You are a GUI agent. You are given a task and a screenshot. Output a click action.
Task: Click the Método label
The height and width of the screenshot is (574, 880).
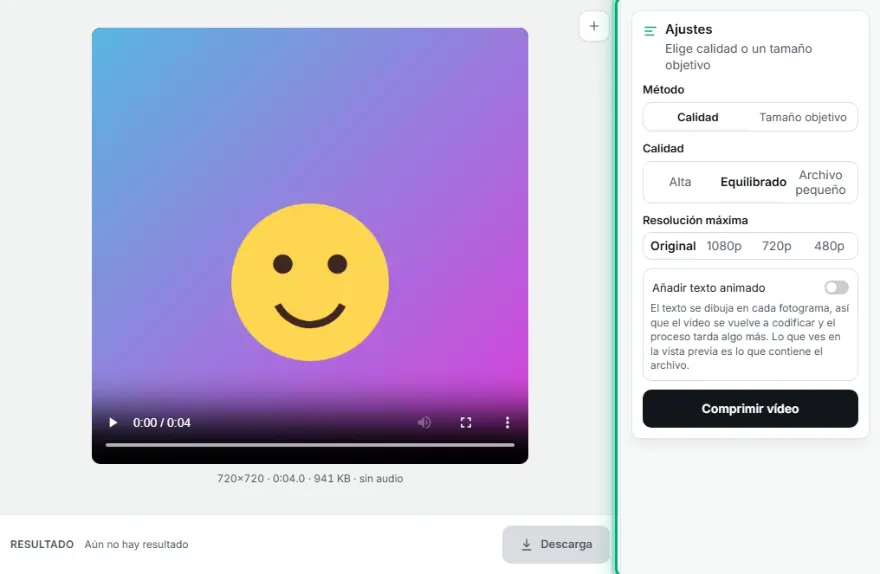[x=663, y=89]
